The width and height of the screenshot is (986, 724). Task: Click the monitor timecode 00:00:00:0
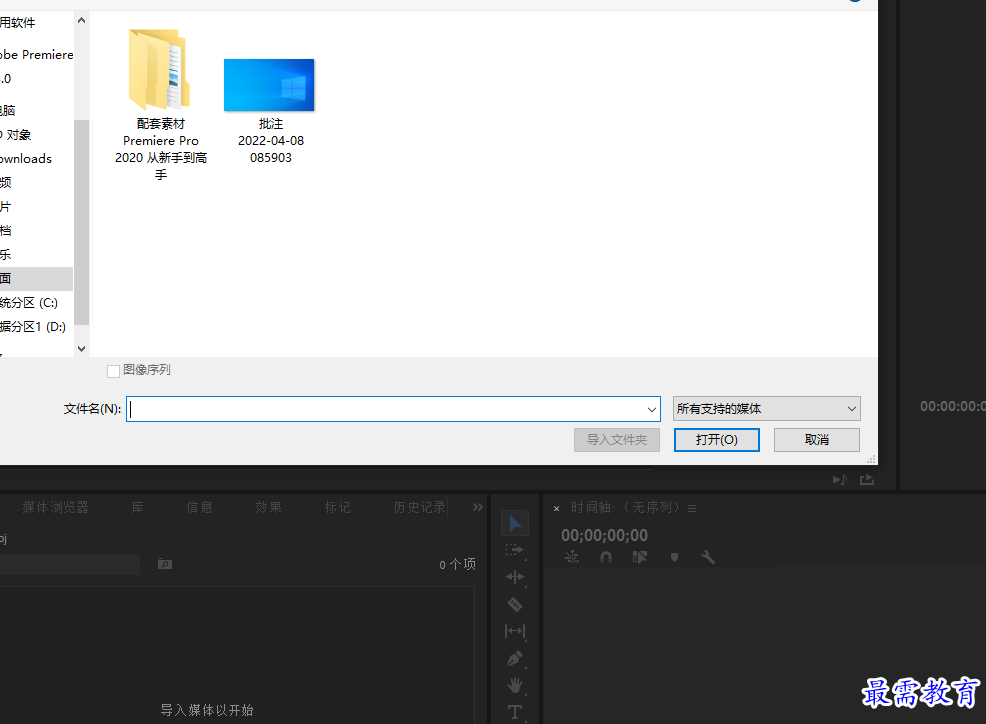(x=953, y=406)
